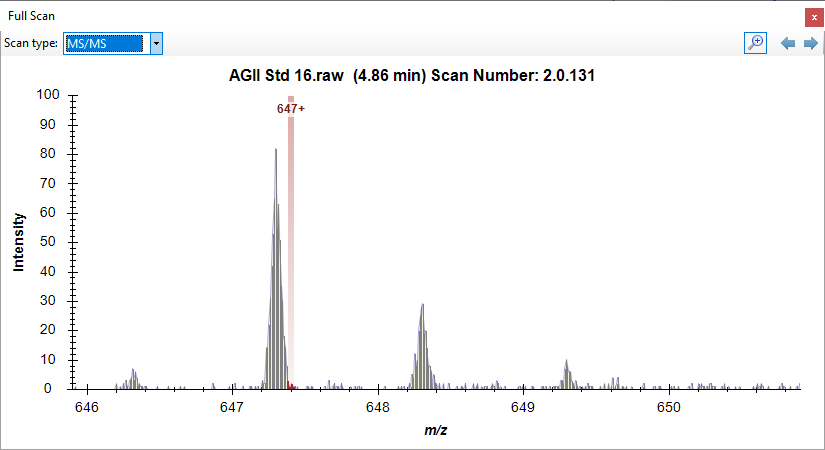Close the Full Scan window
Screen dimensions: 825x450
coord(814,17)
